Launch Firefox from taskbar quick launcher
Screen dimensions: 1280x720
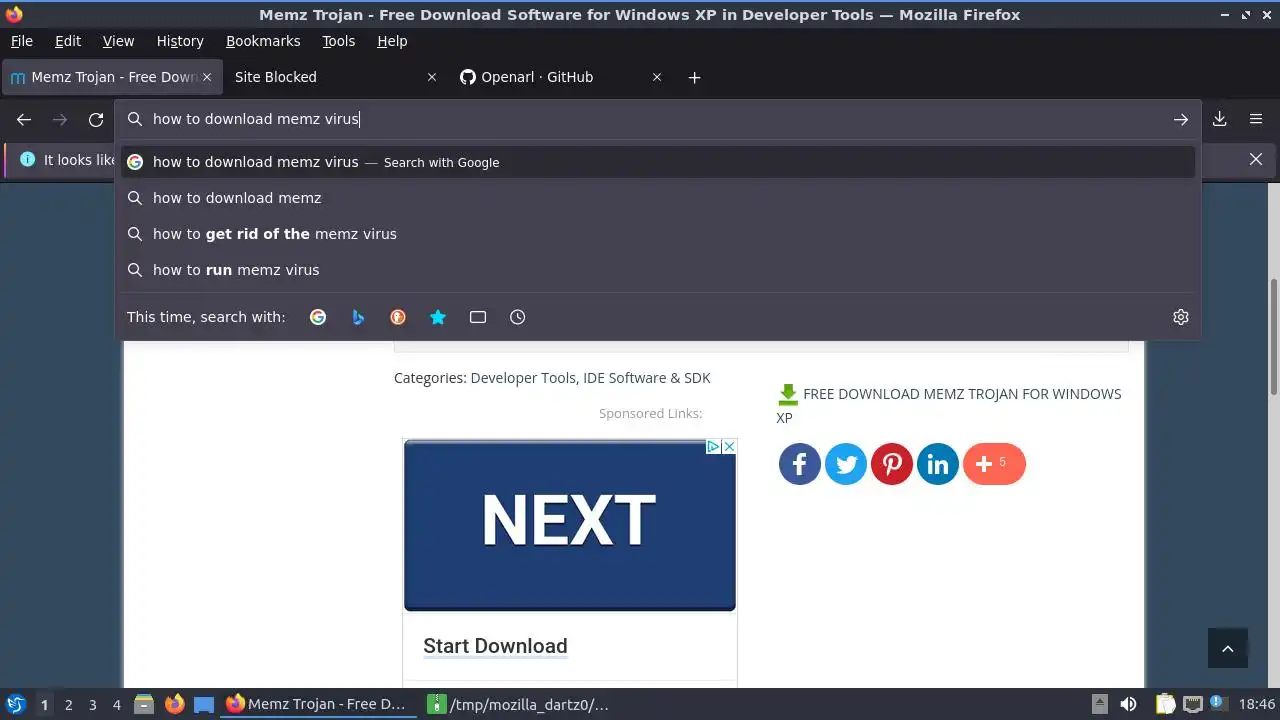click(174, 704)
